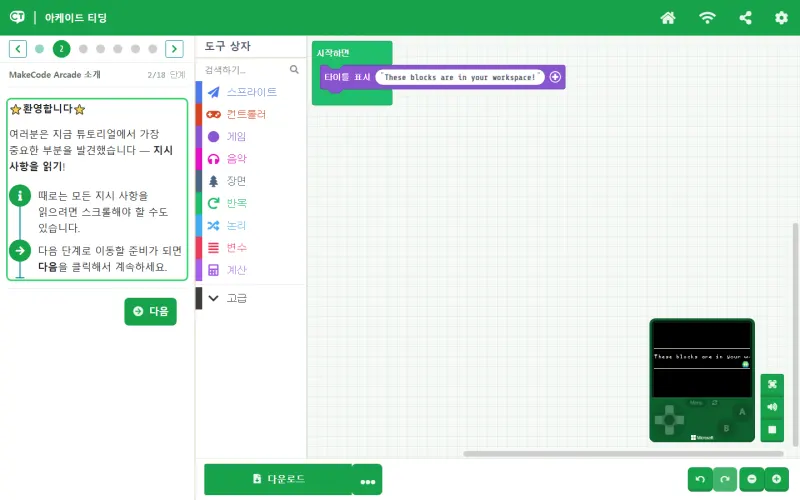Toggle simulator fullscreen icon
This screenshot has width=800, height=500.
772,385
